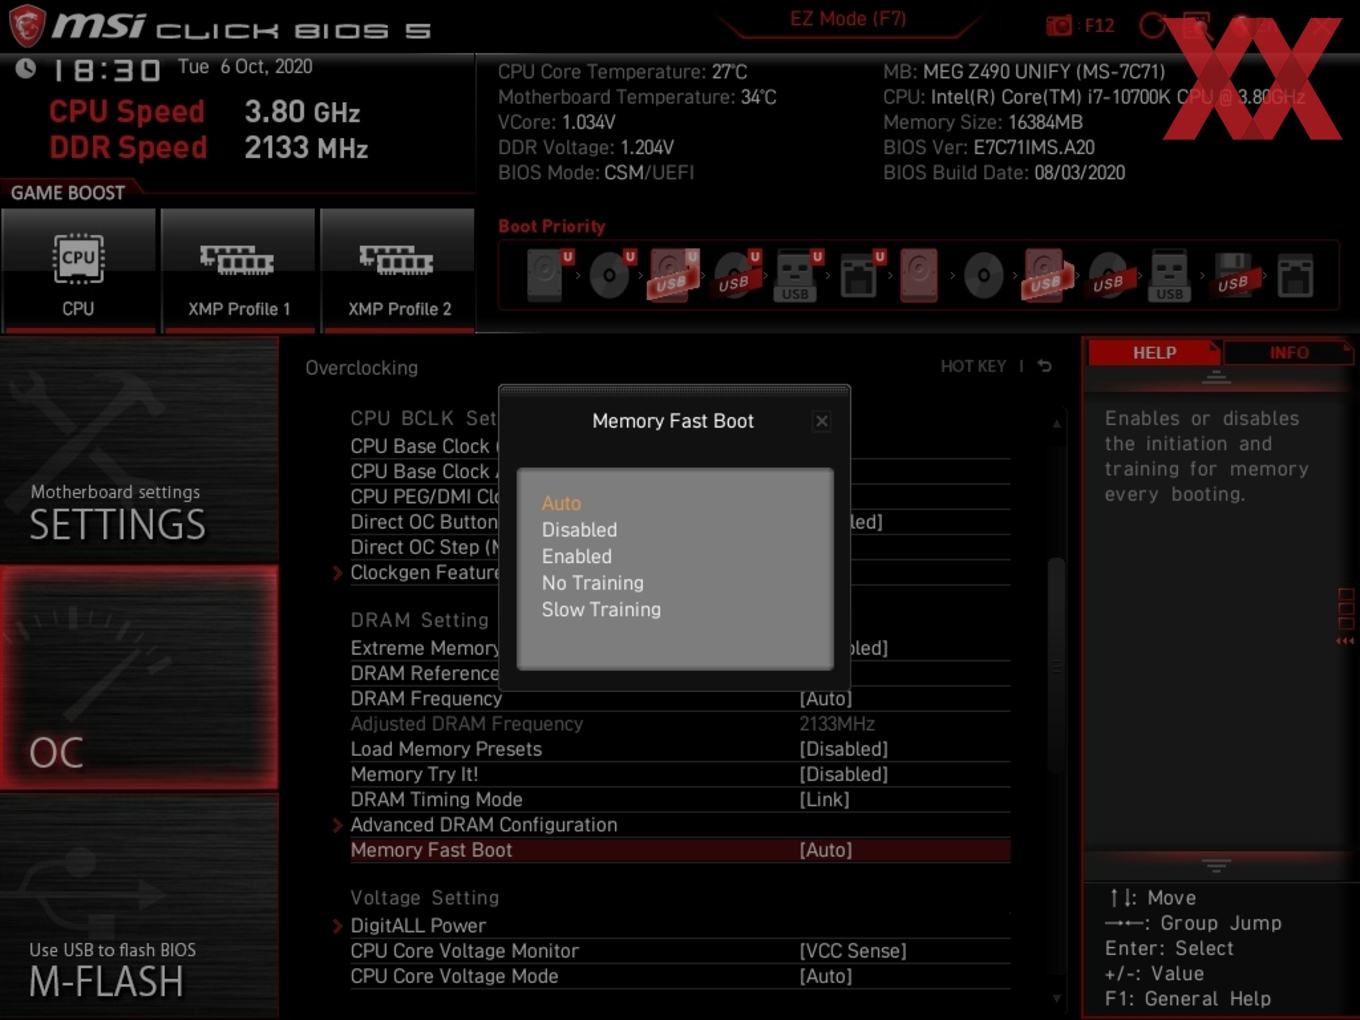Open DRAM Timing Mode [Link] value

click(x=825, y=800)
